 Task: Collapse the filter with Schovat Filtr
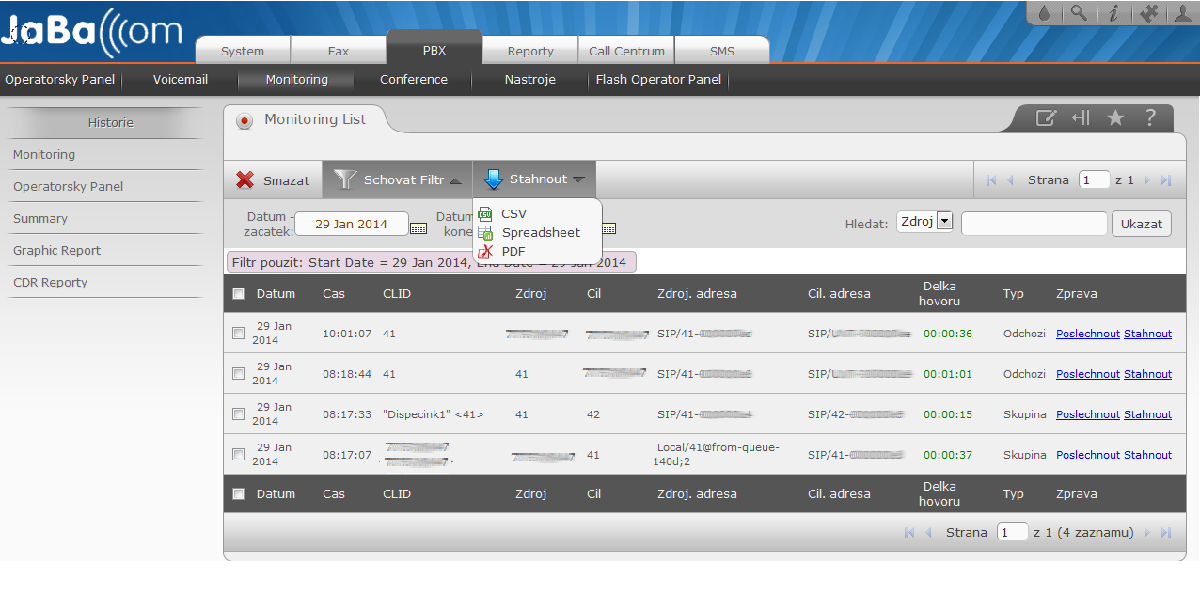(x=398, y=180)
